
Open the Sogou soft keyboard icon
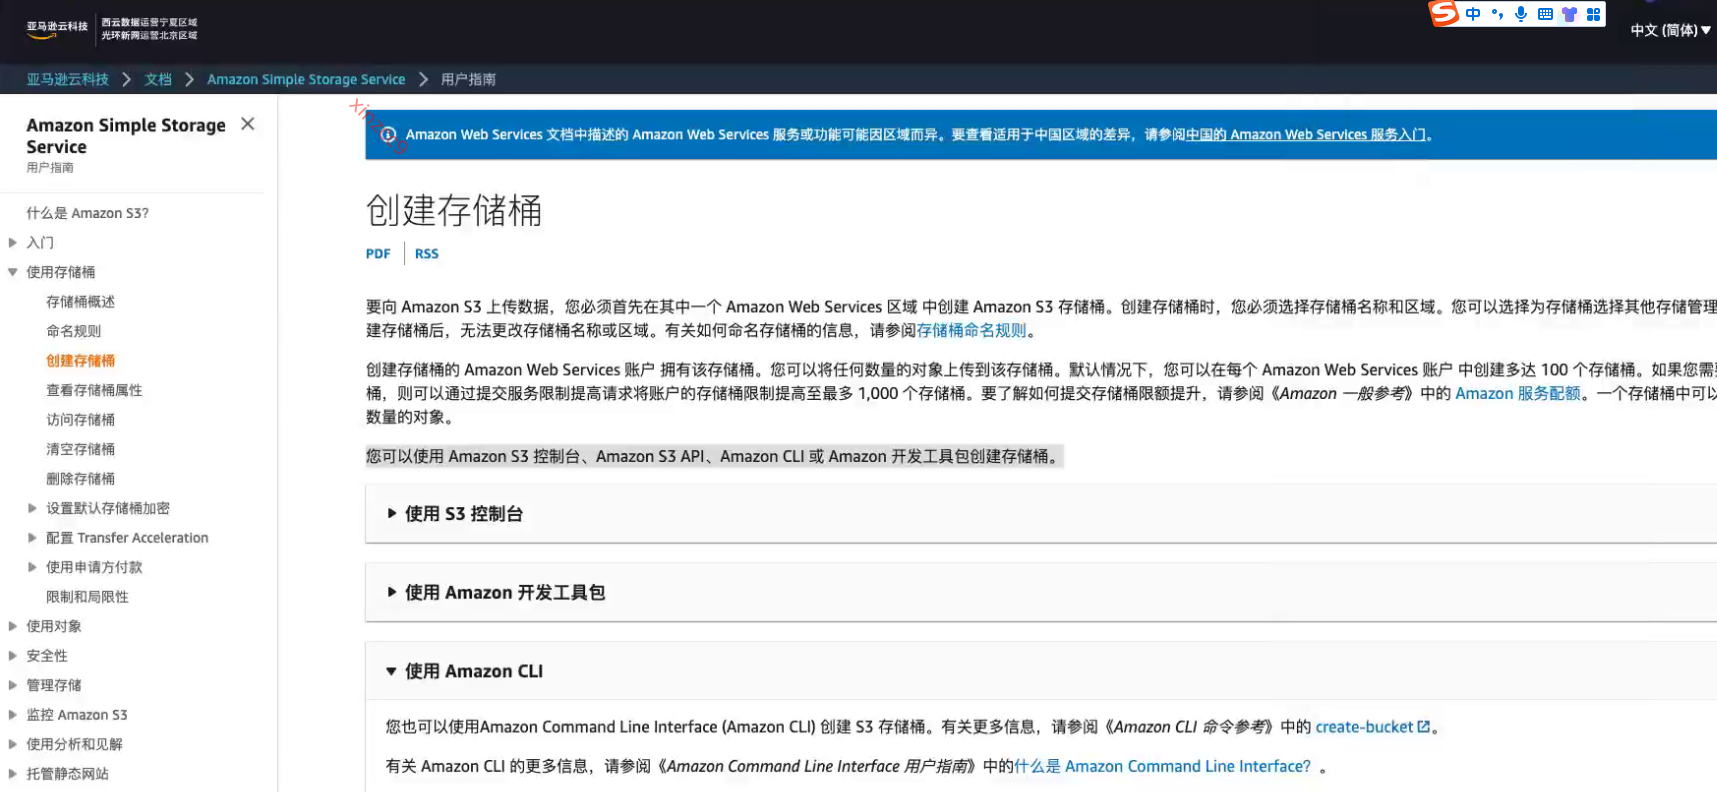pos(1545,14)
